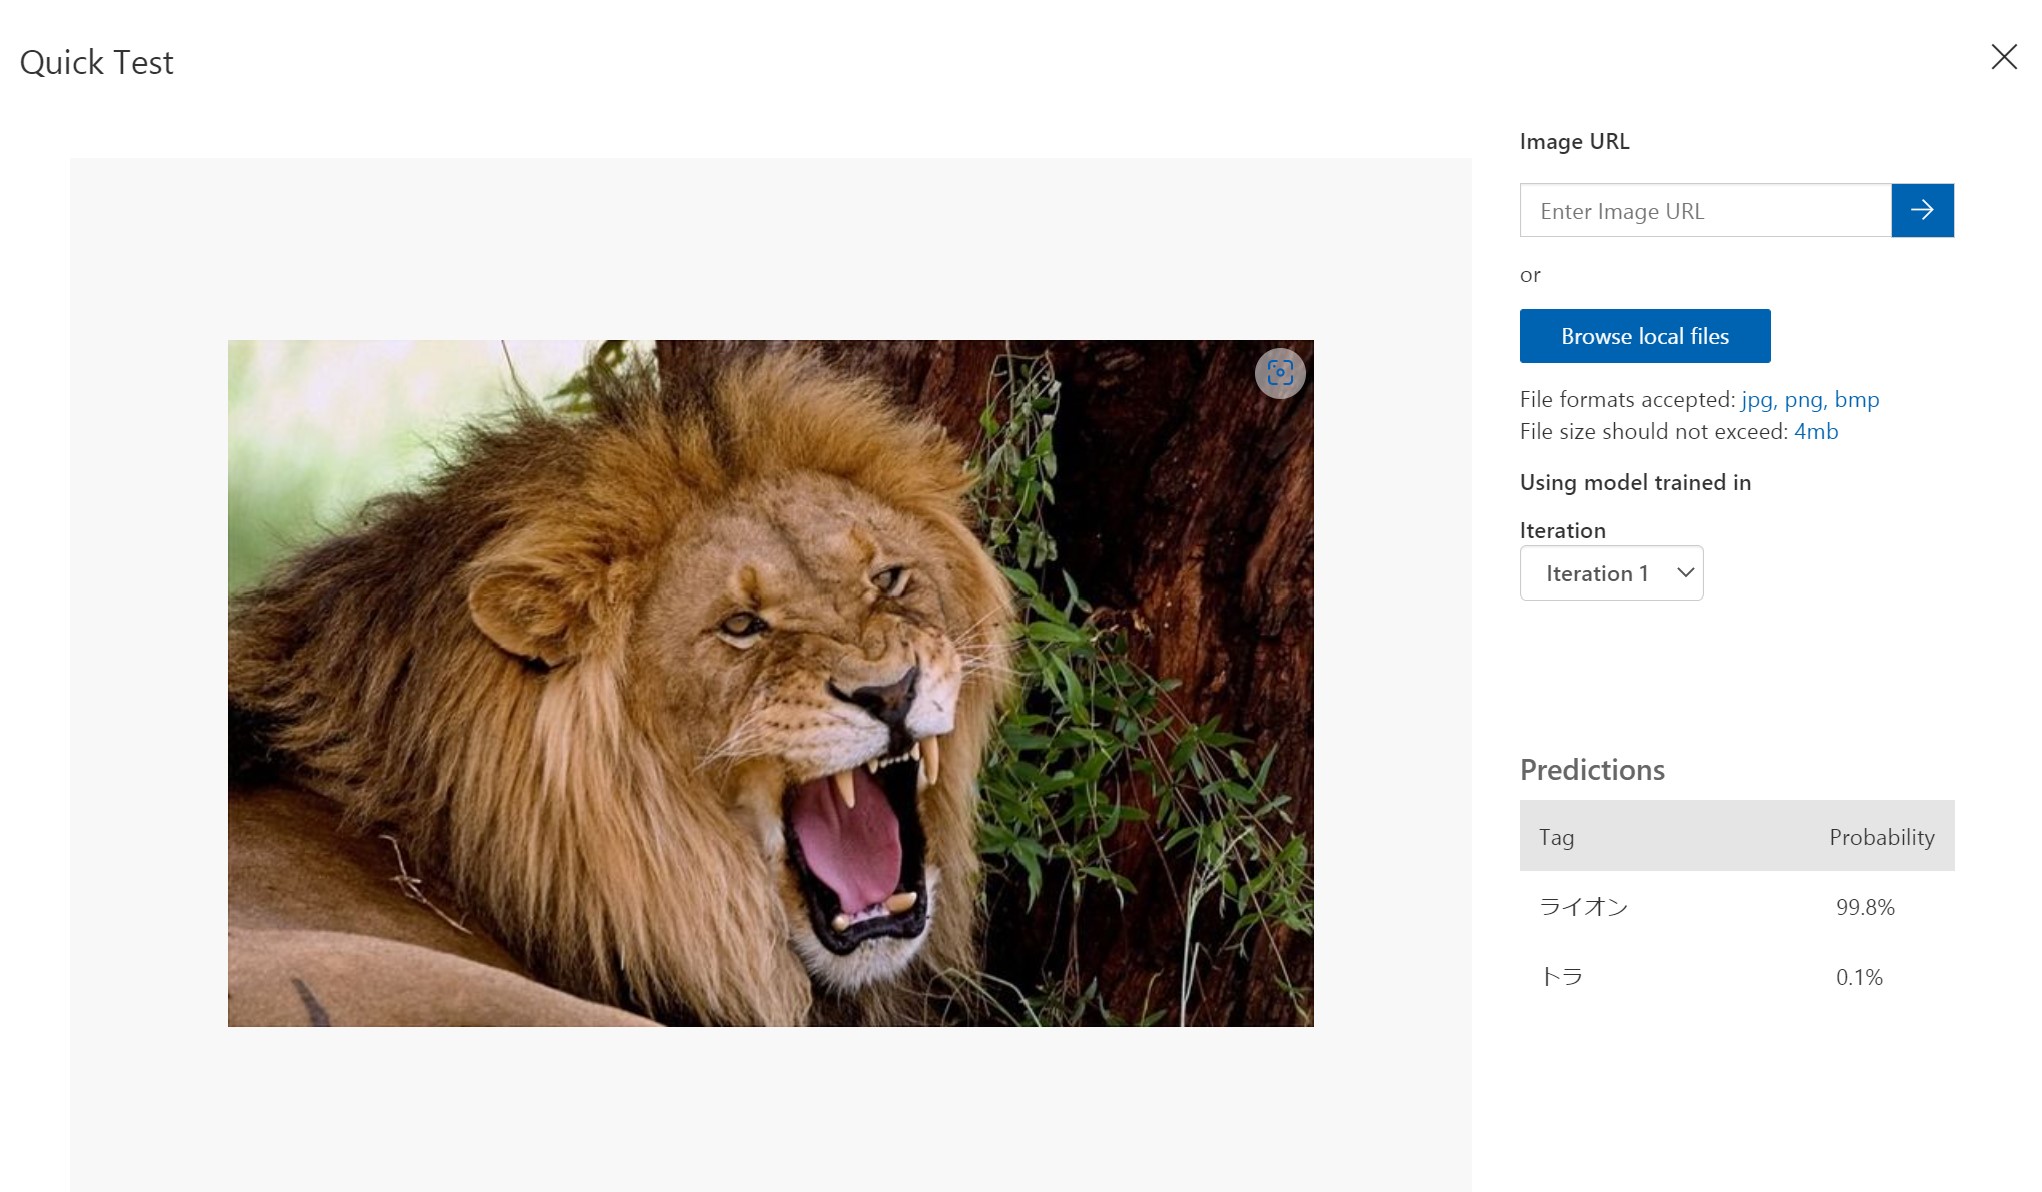
Task: Select the トラ prediction tag
Action: (x=1561, y=977)
